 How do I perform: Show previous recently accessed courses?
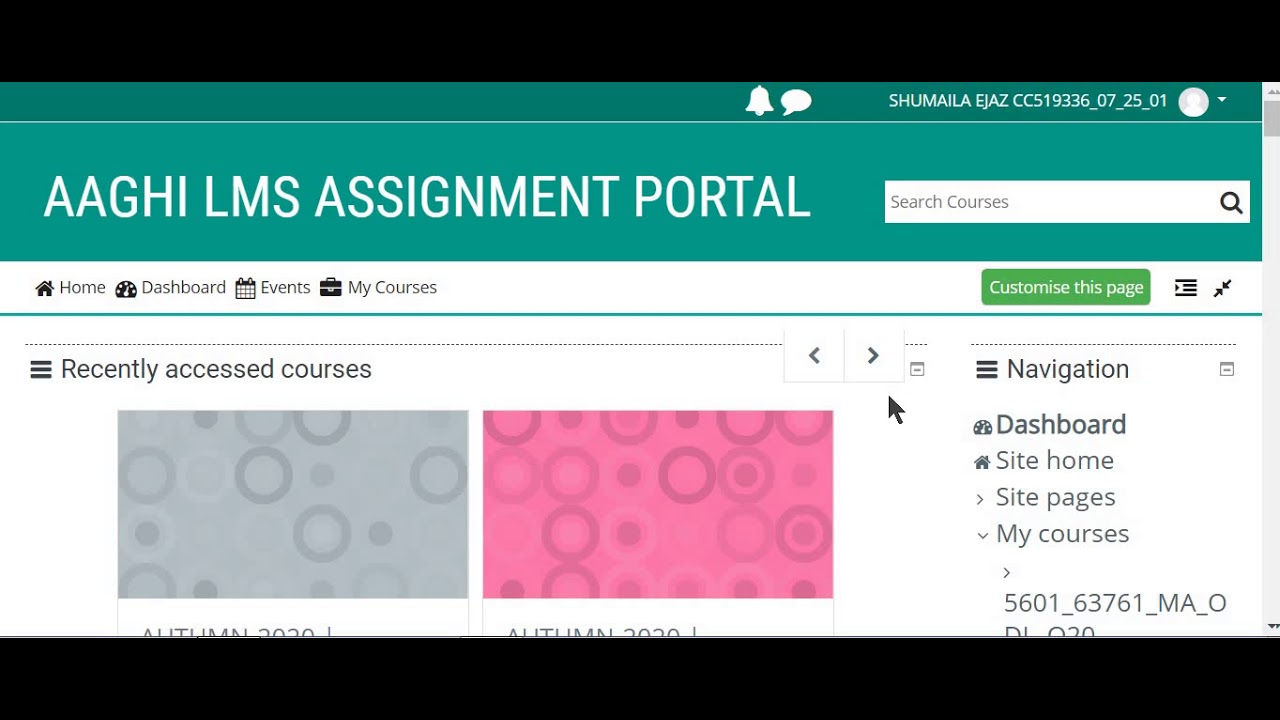click(814, 356)
